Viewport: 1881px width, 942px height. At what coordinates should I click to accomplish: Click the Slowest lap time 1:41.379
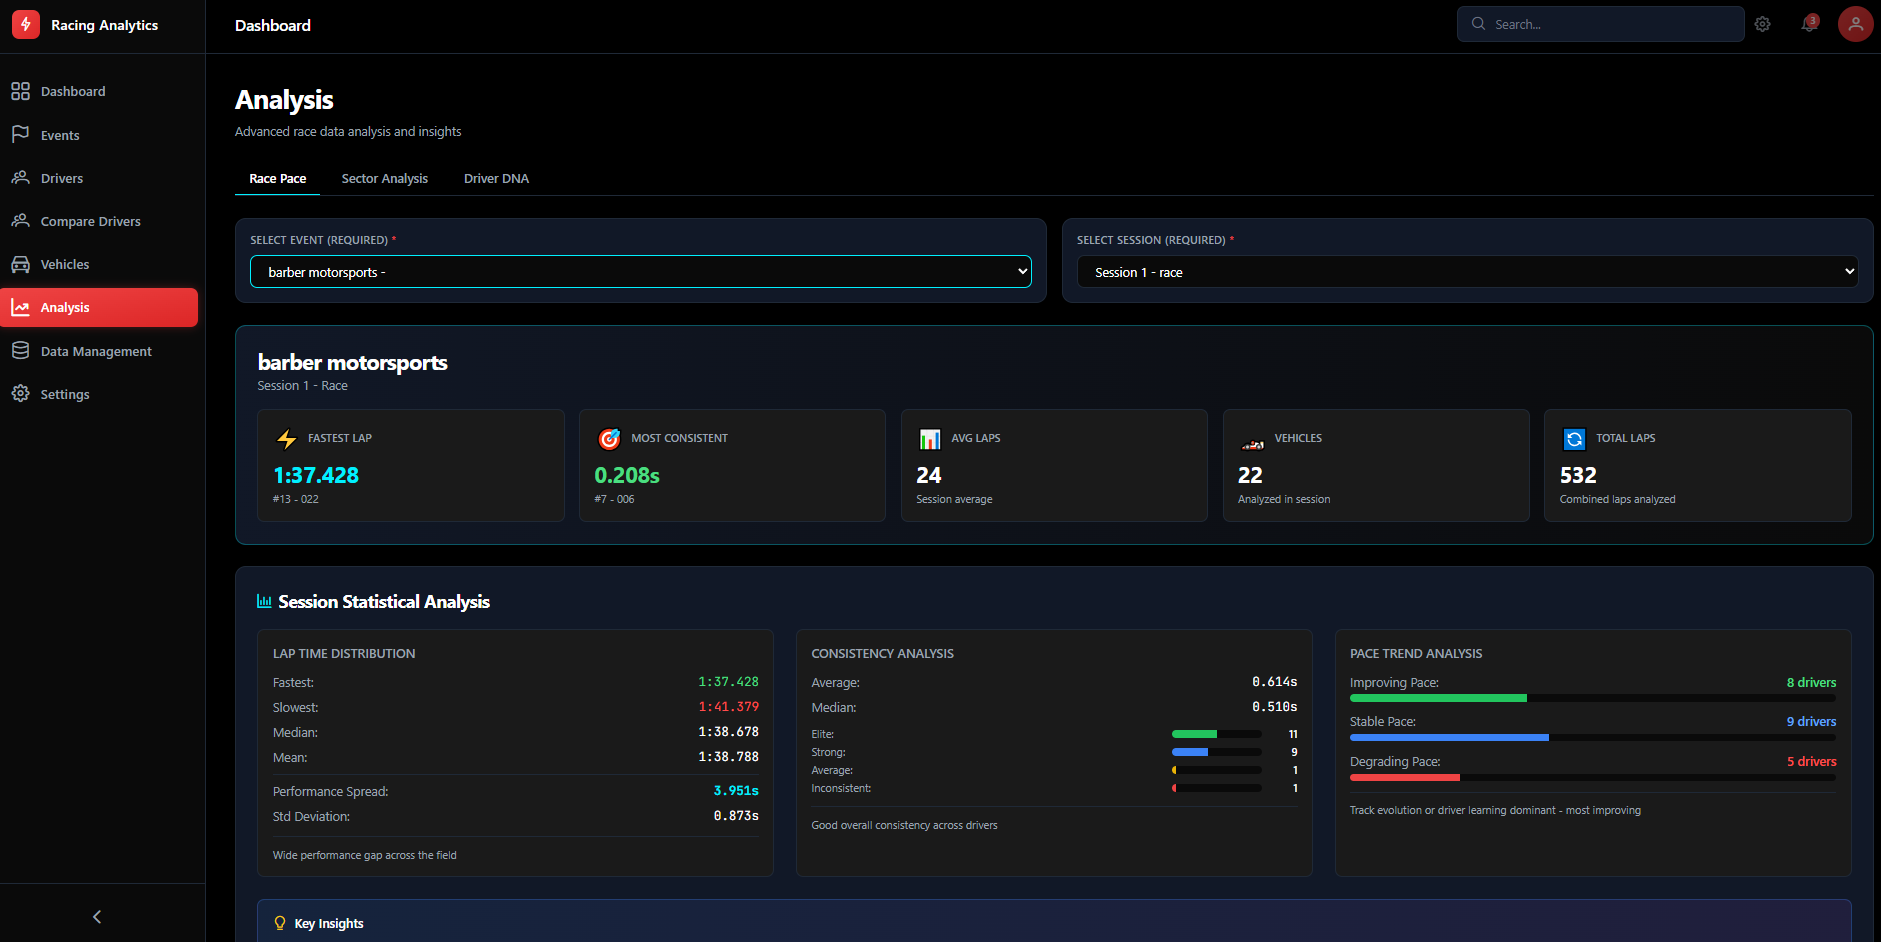728,707
